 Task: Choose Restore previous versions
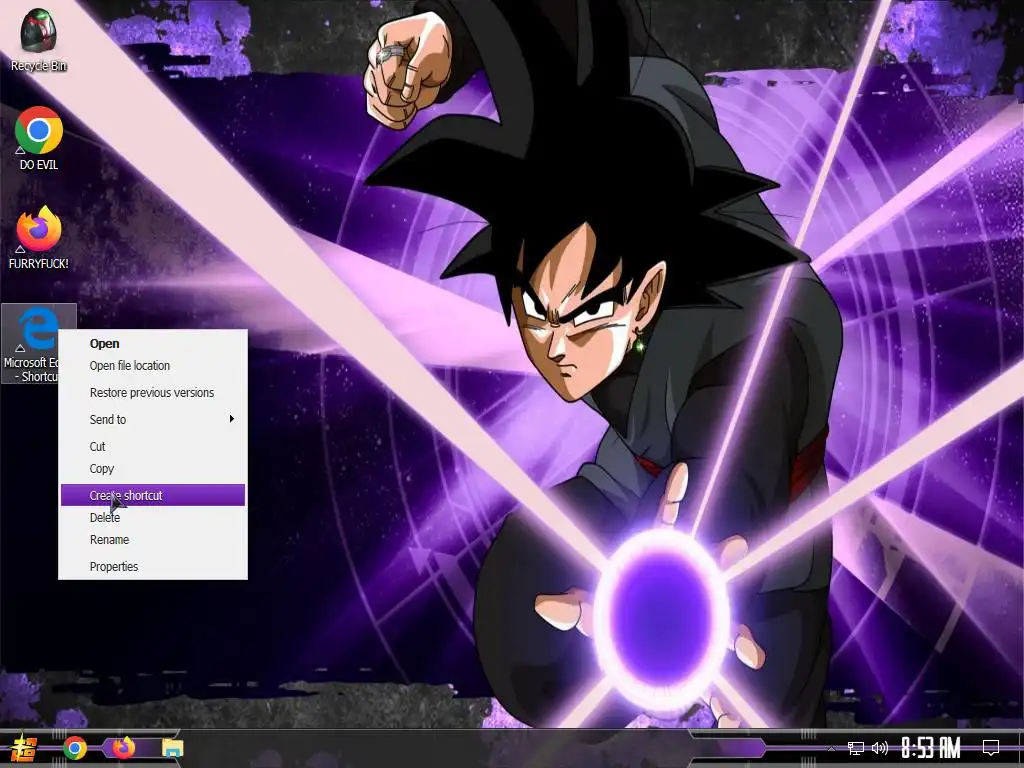(x=153, y=392)
